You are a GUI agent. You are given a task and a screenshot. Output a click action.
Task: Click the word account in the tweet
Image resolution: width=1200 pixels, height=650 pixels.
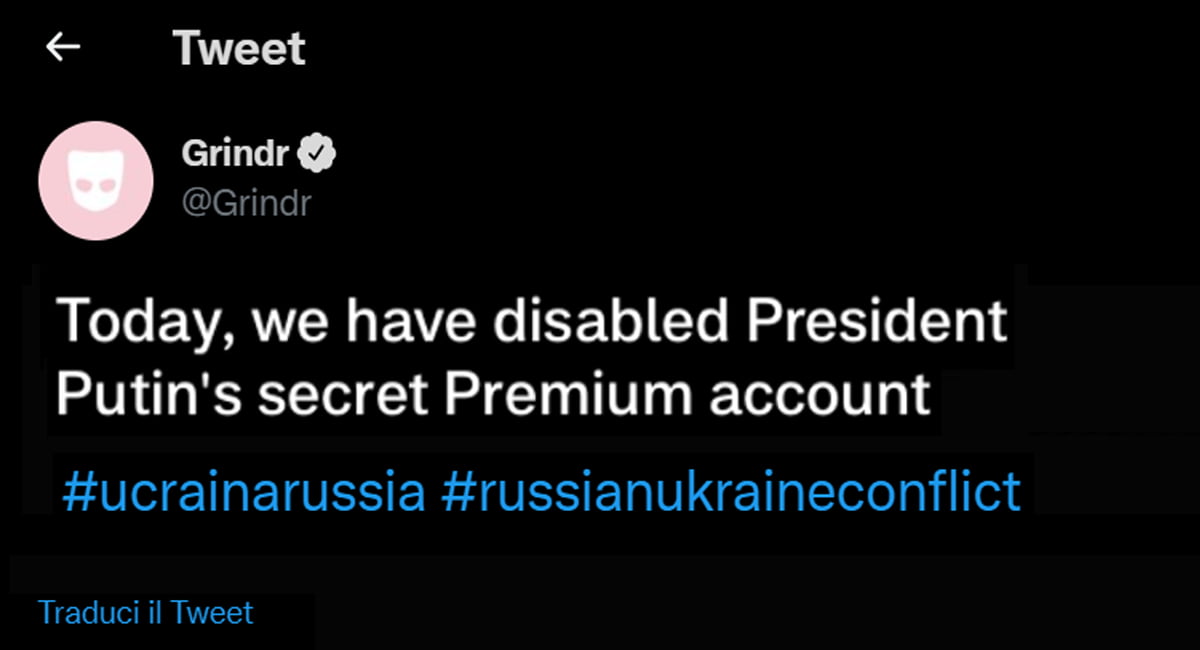point(820,395)
